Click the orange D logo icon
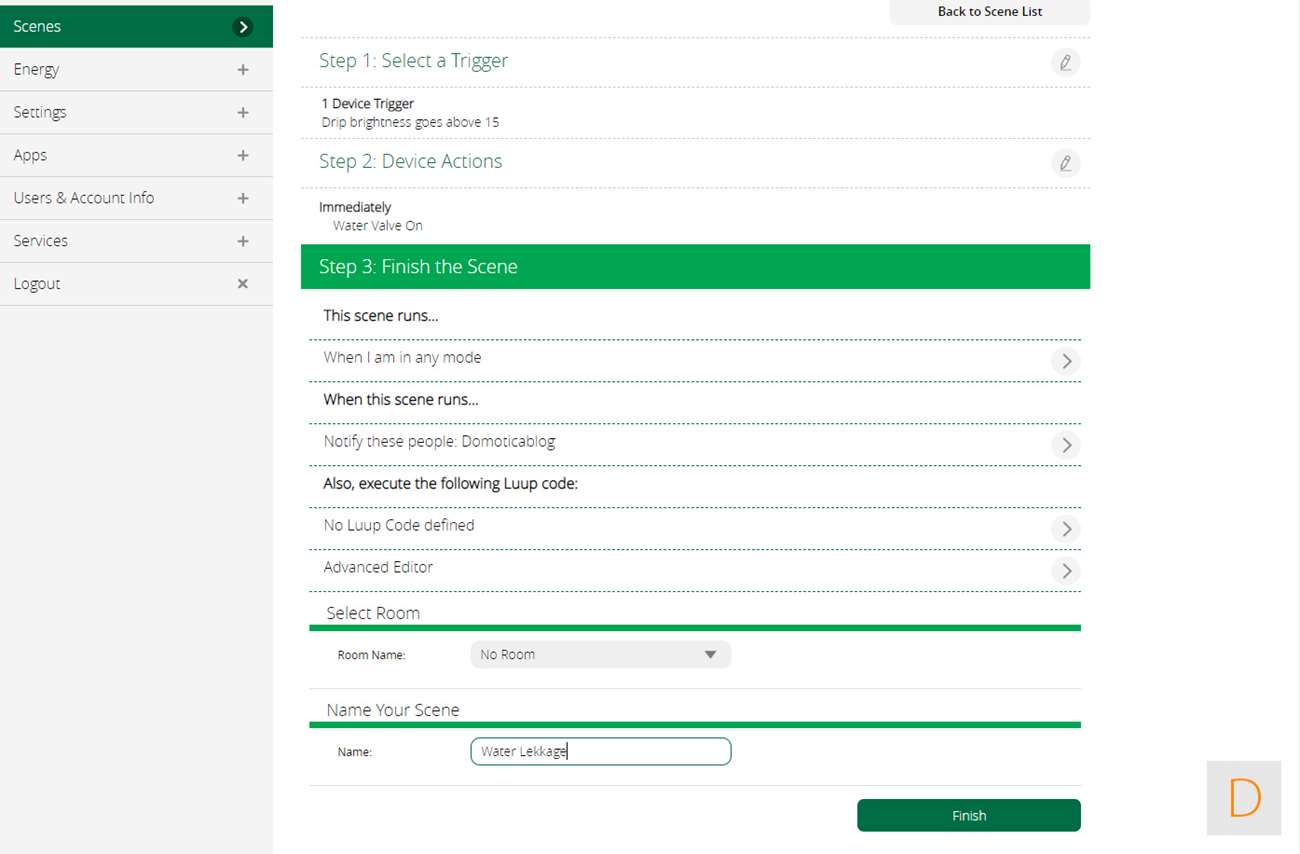This screenshot has width=1300, height=854. (x=1243, y=798)
